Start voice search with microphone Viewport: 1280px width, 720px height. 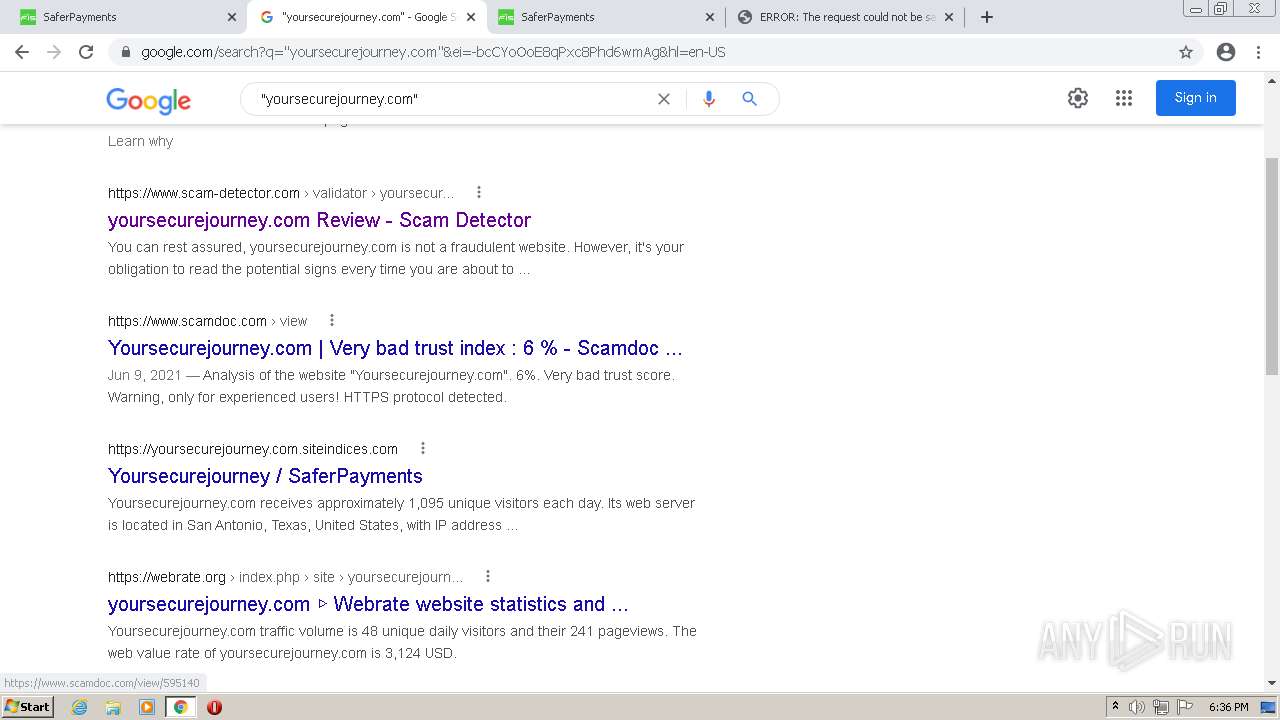click(709, 99)
